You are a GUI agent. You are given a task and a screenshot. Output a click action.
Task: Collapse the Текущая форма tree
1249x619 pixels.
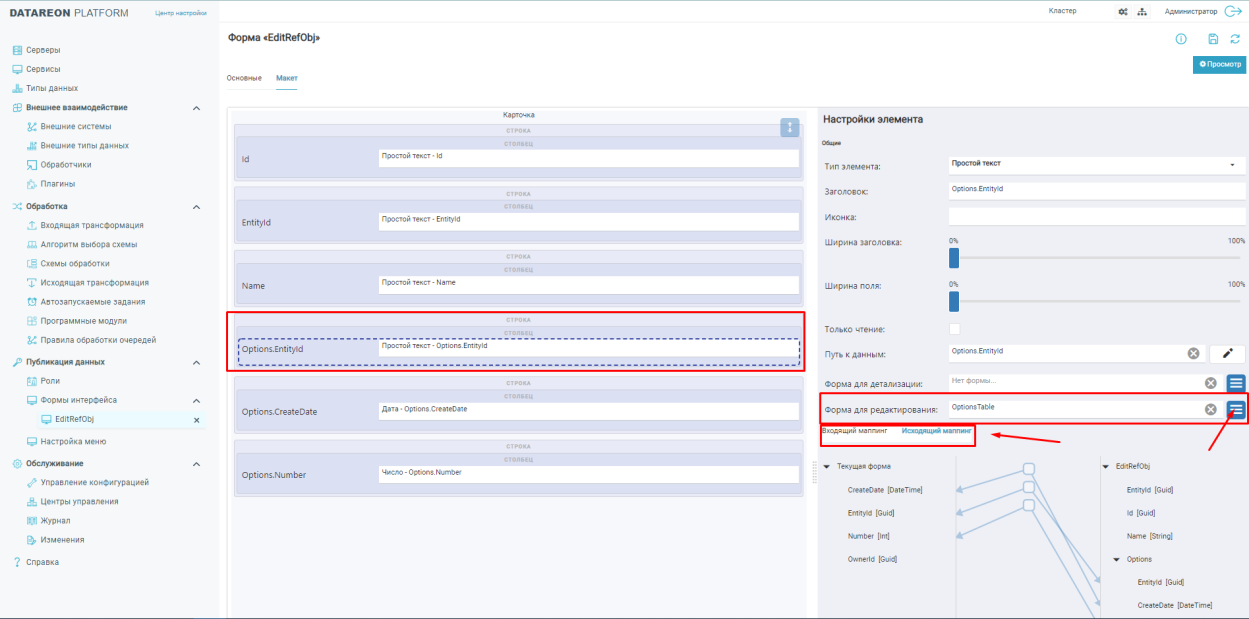[828, 466]
